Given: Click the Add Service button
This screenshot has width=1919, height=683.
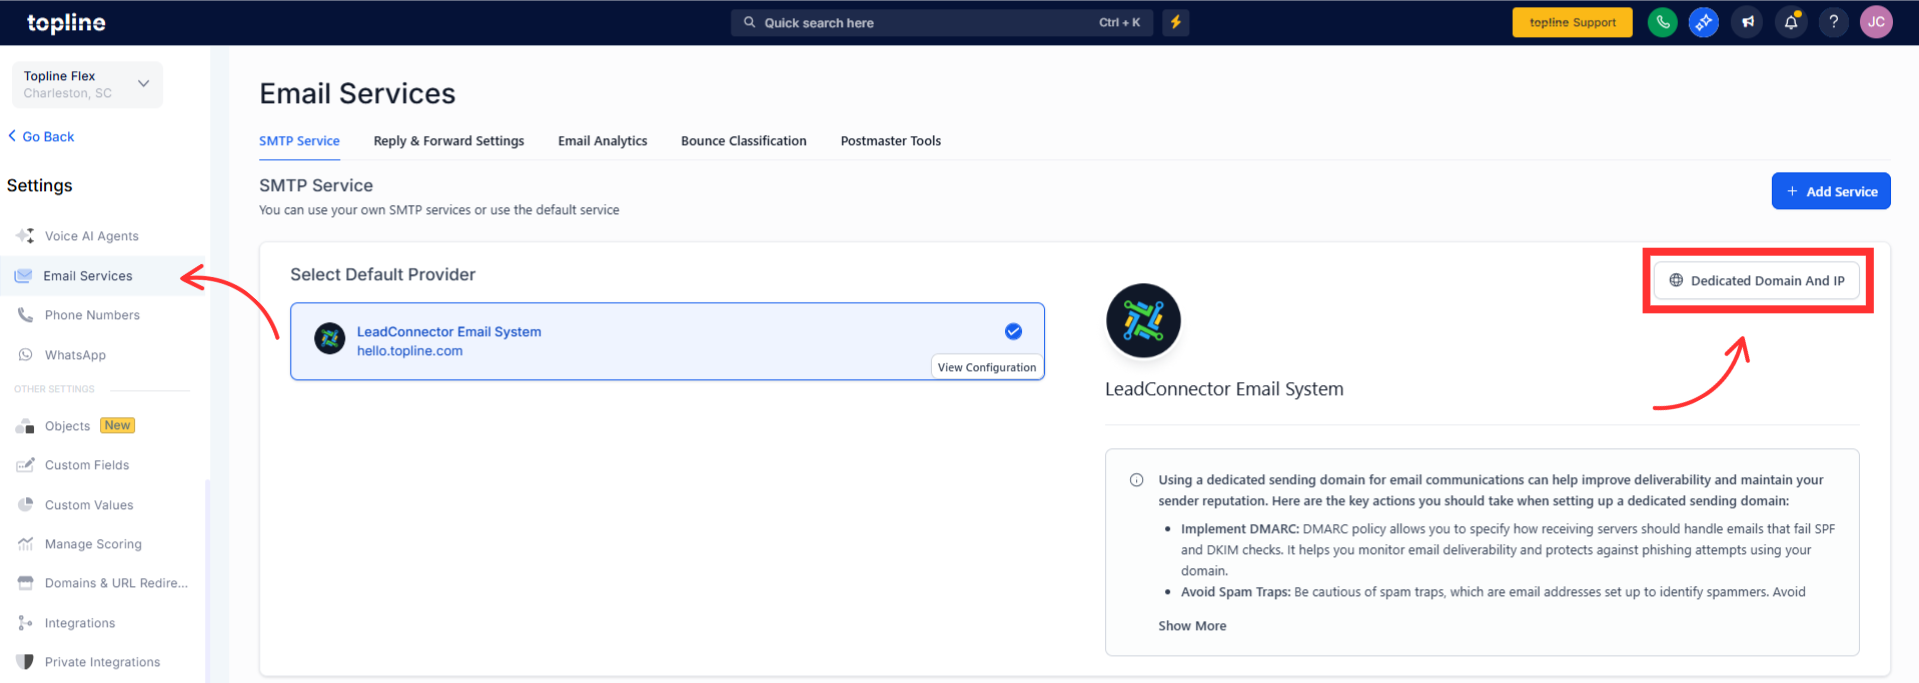Looking at the screenshot, I should [1831, 191].
